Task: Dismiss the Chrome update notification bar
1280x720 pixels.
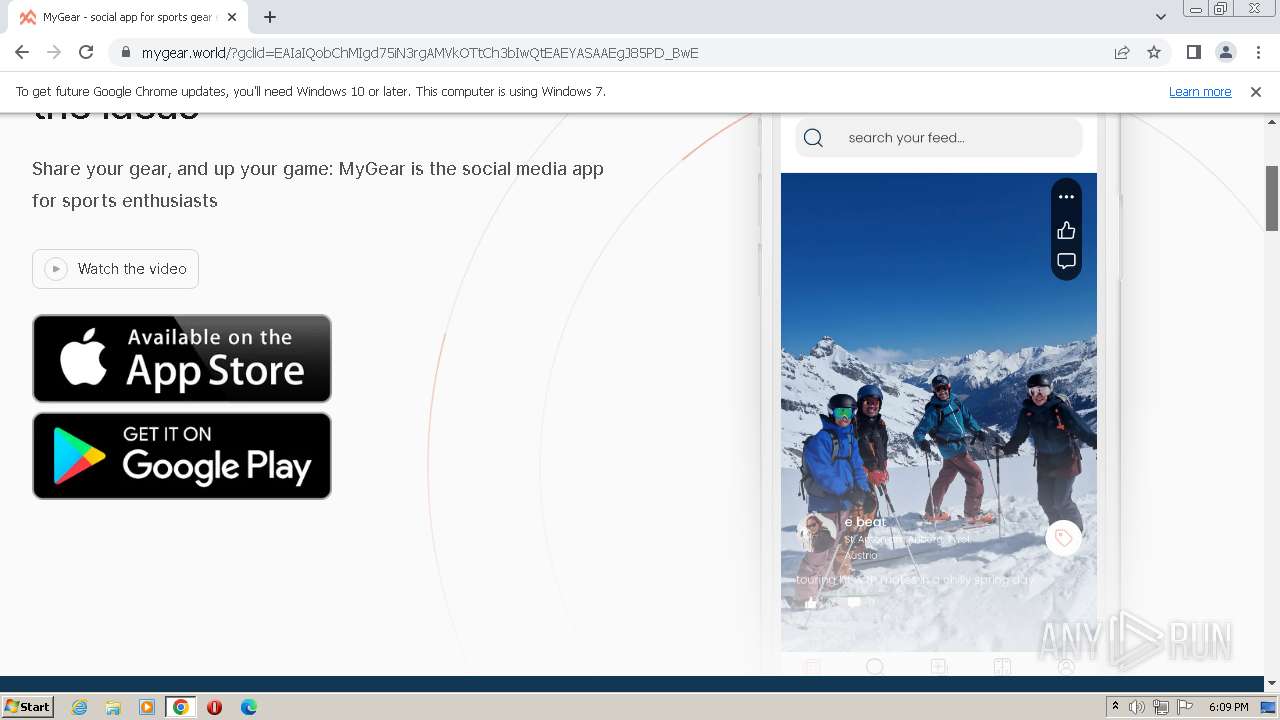Action: tap(1256, 91)
